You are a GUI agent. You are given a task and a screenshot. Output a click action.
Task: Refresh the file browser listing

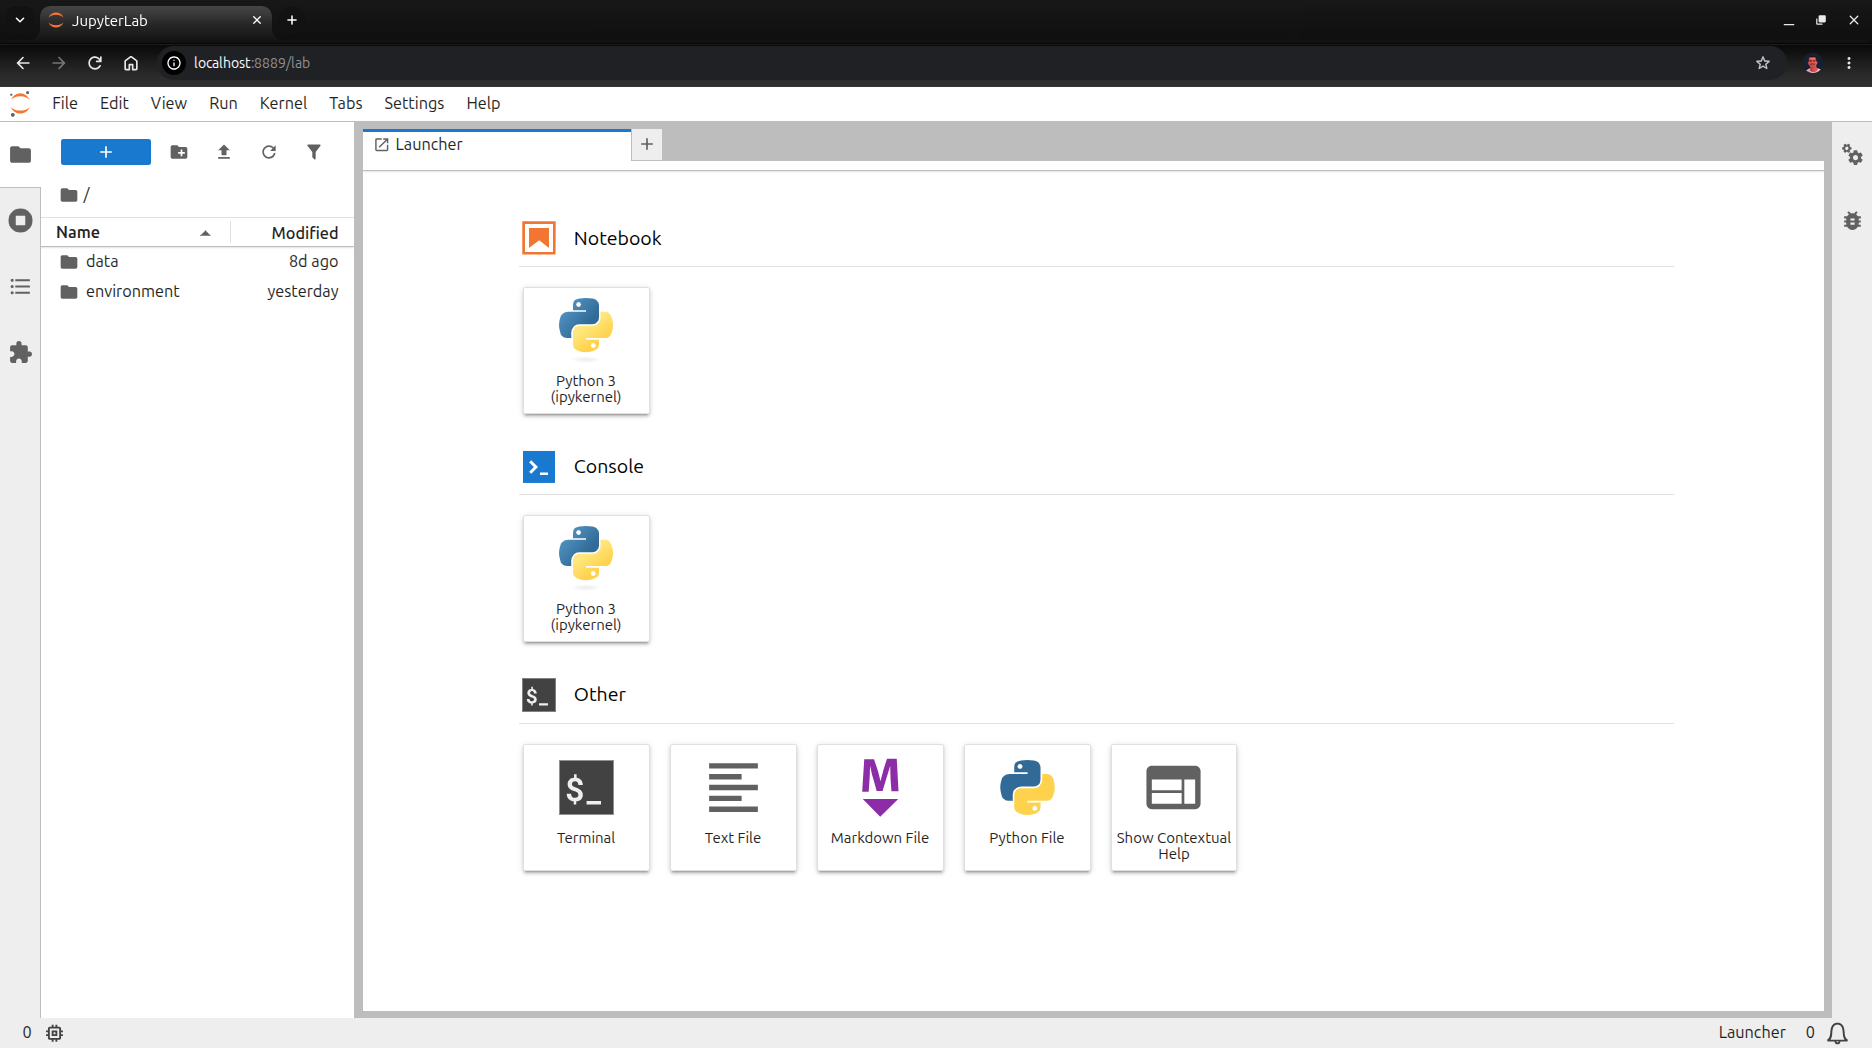tap(269, 152)
